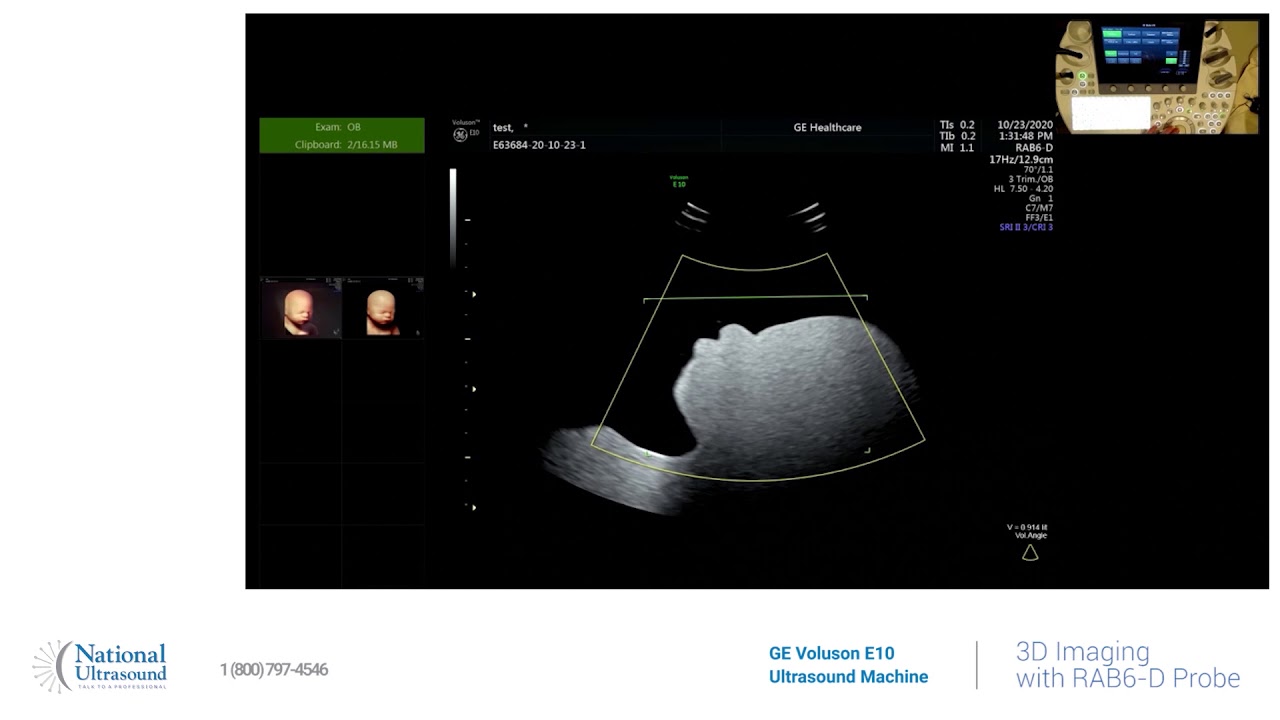Click the date '10/23/2020'
This screenshot has width=1280, height=720.
coord(1025,125)
